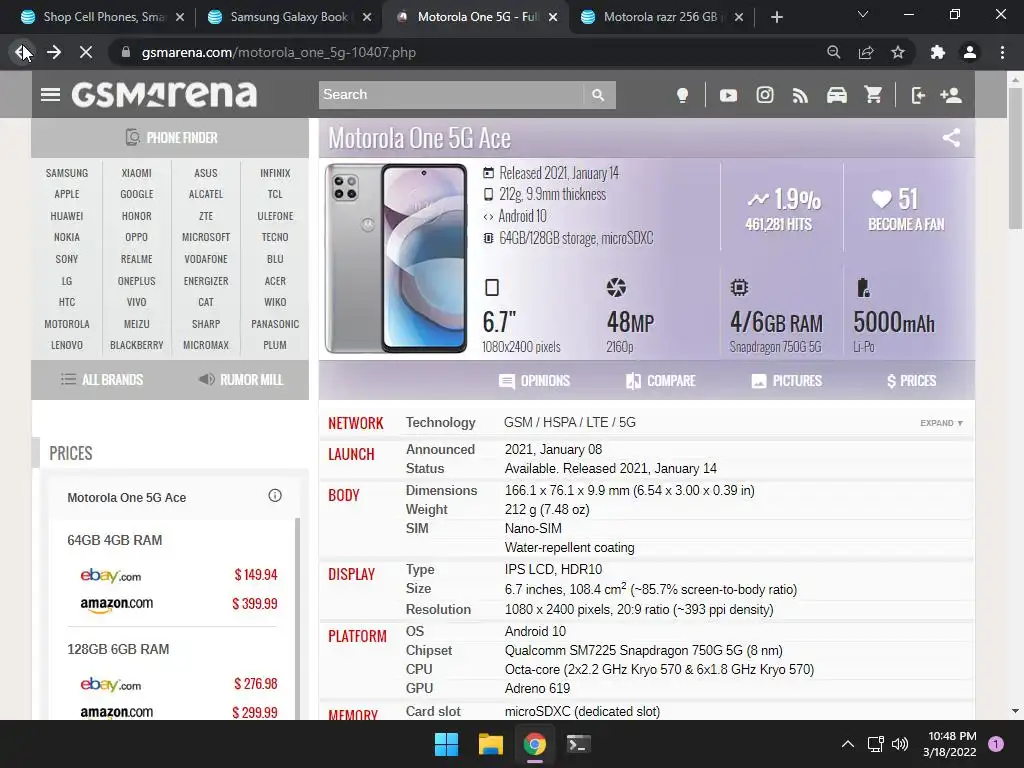Expand the Network specs section
This screenshot has width=1024, height=768.
(941, 423)
